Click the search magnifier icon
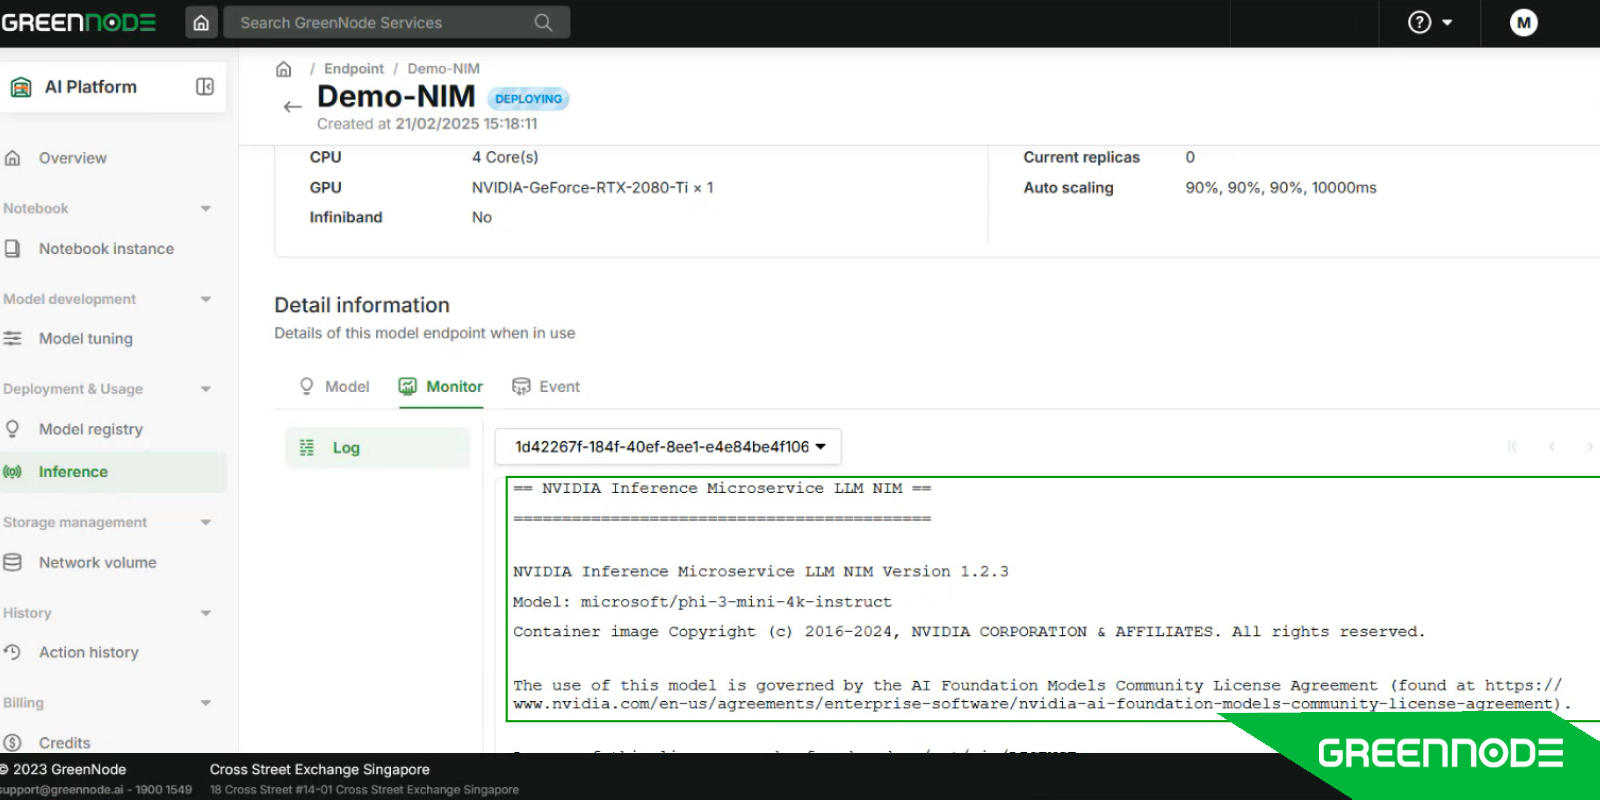1600x800 pixels. click(543, 22)
